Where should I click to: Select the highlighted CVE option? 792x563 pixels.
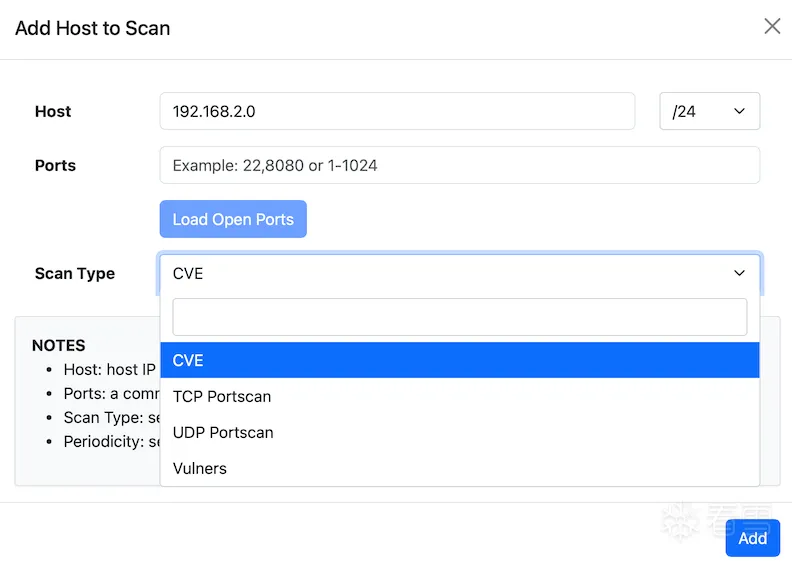(459, 360)
